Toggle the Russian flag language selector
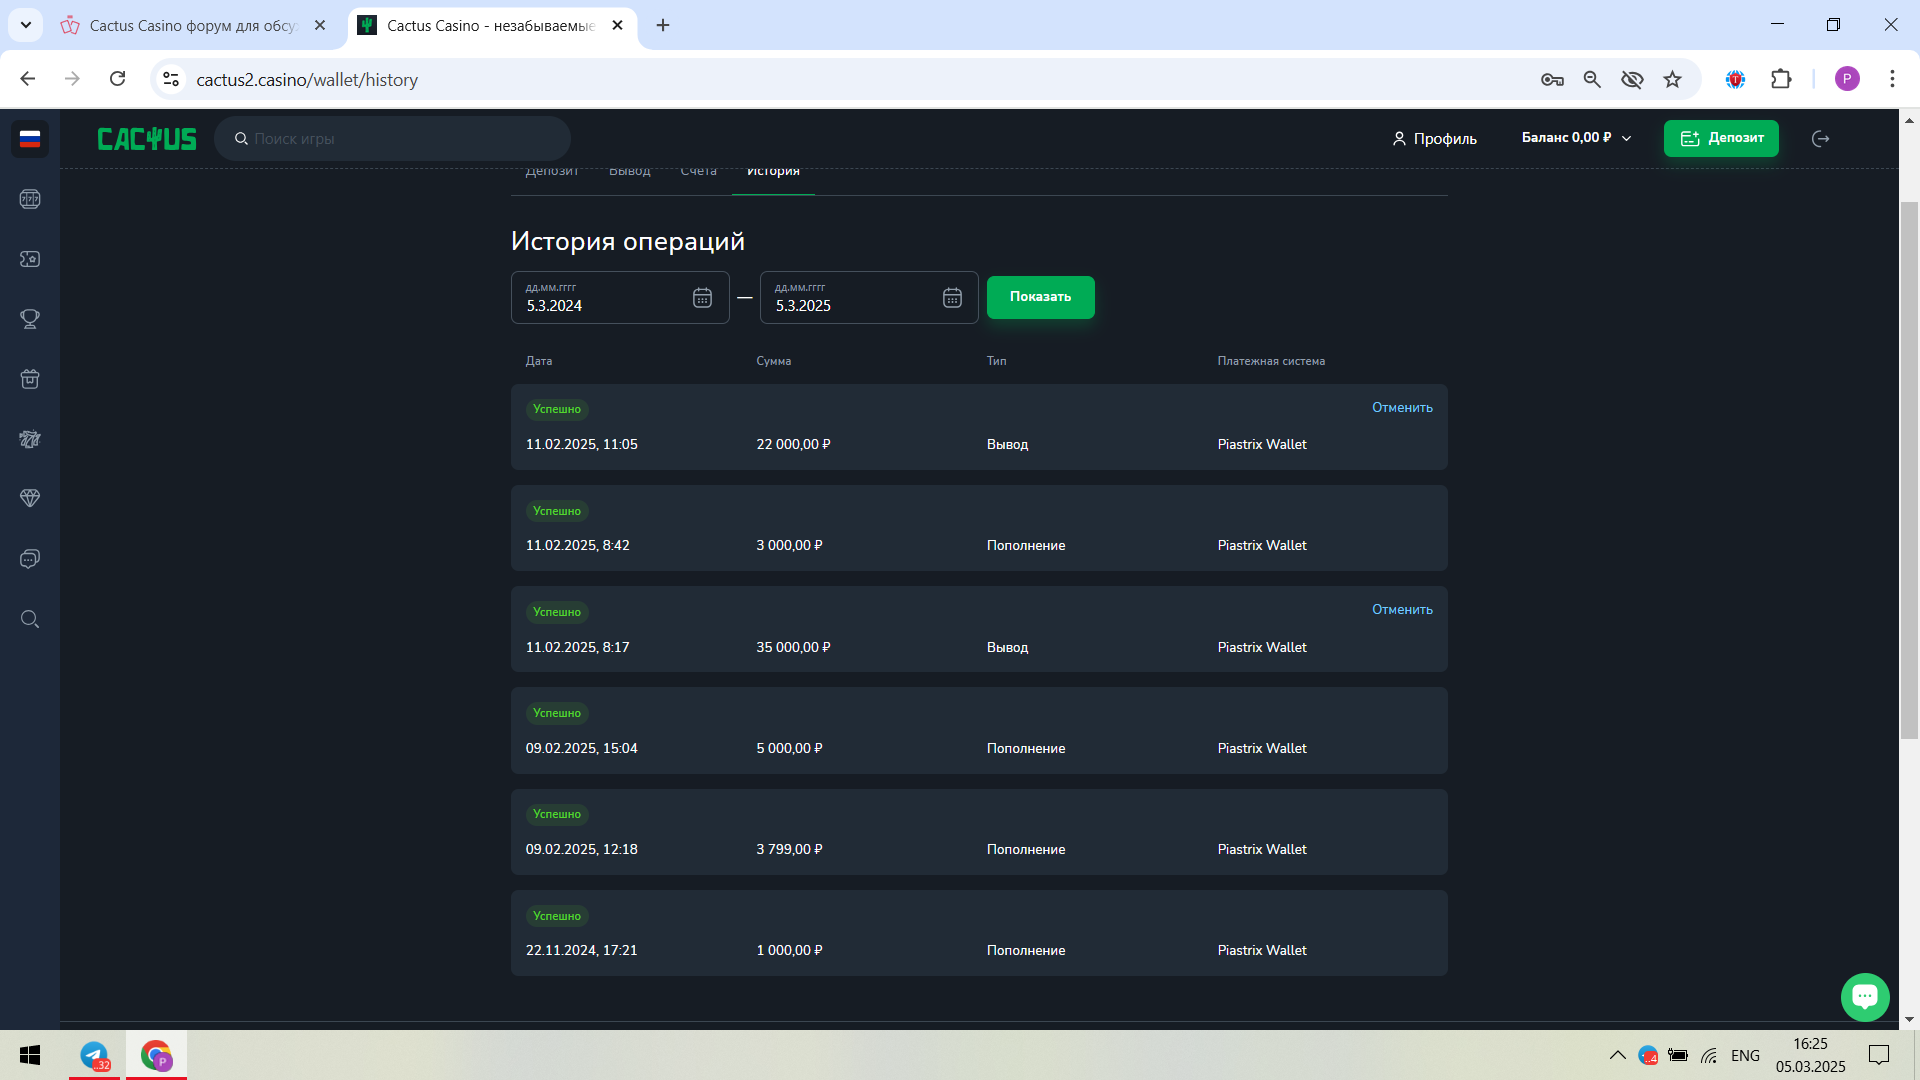Image resolution: width=1920 pixels, height=1080 pixels. (30, 139)
